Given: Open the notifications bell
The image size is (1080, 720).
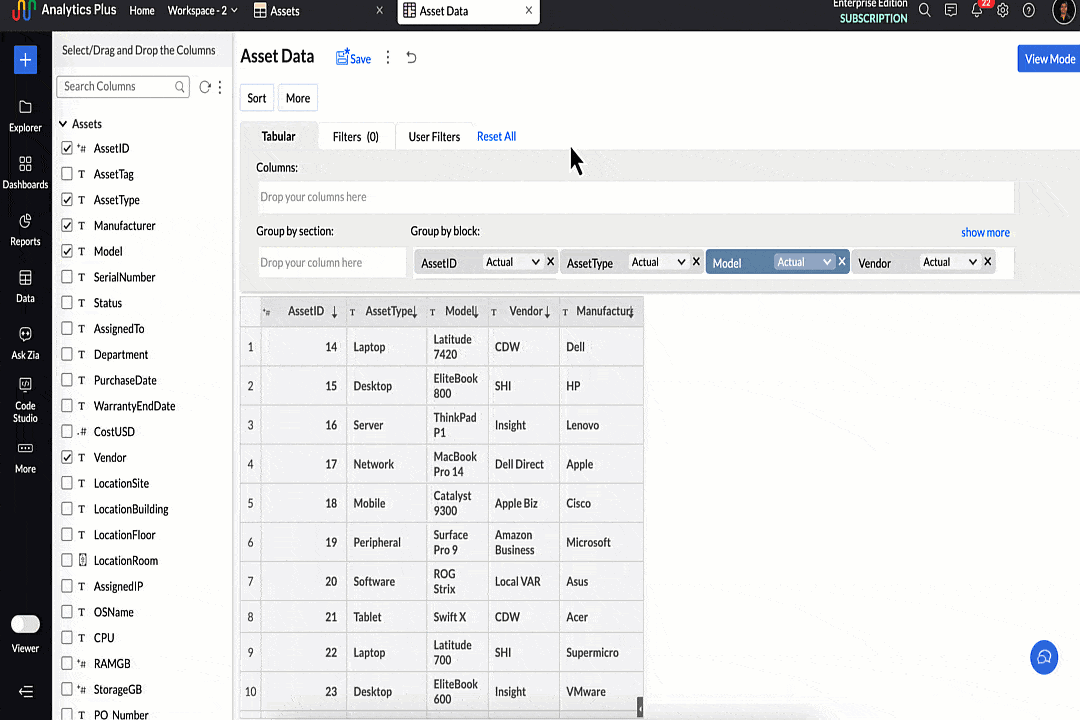Looking at the screenshot, I should [977, 11].
